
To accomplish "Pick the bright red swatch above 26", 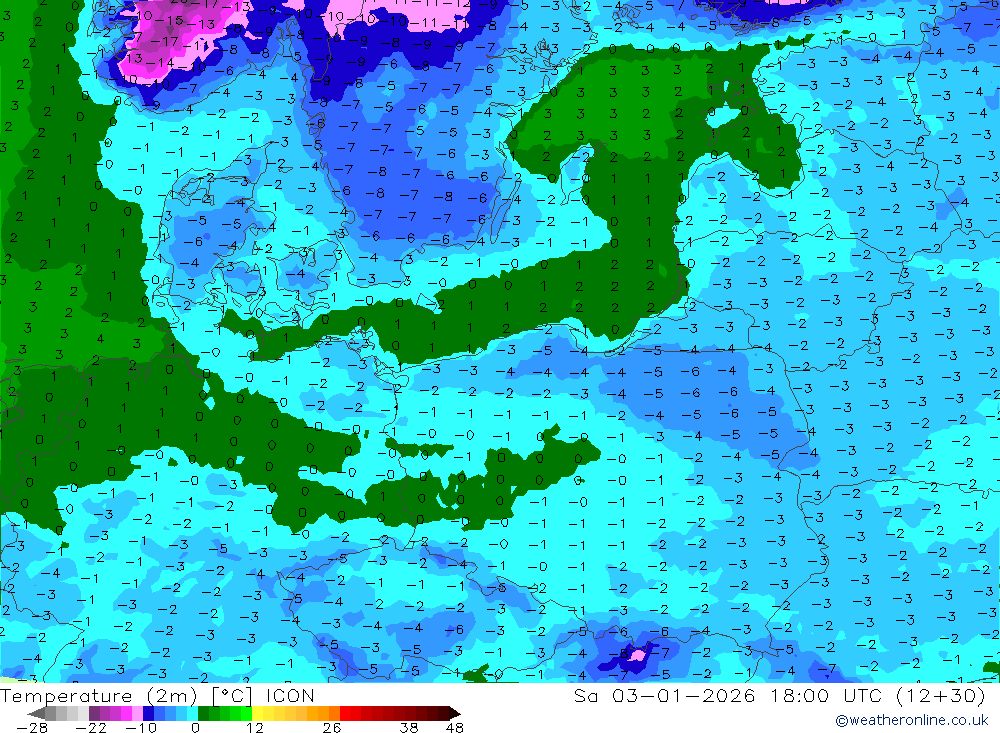I will [x=345, y=713].
